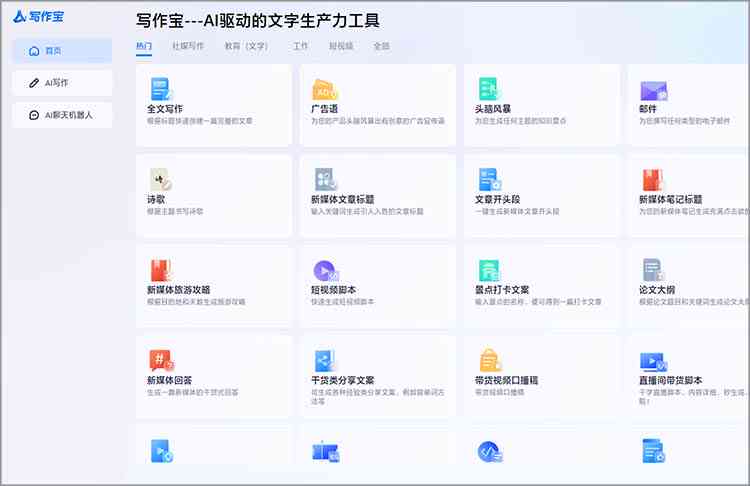The width and height of the screenshot is (750, 486).
Task: Open the 新媒体旅游攻略 icon
Action: pos(161,270)
